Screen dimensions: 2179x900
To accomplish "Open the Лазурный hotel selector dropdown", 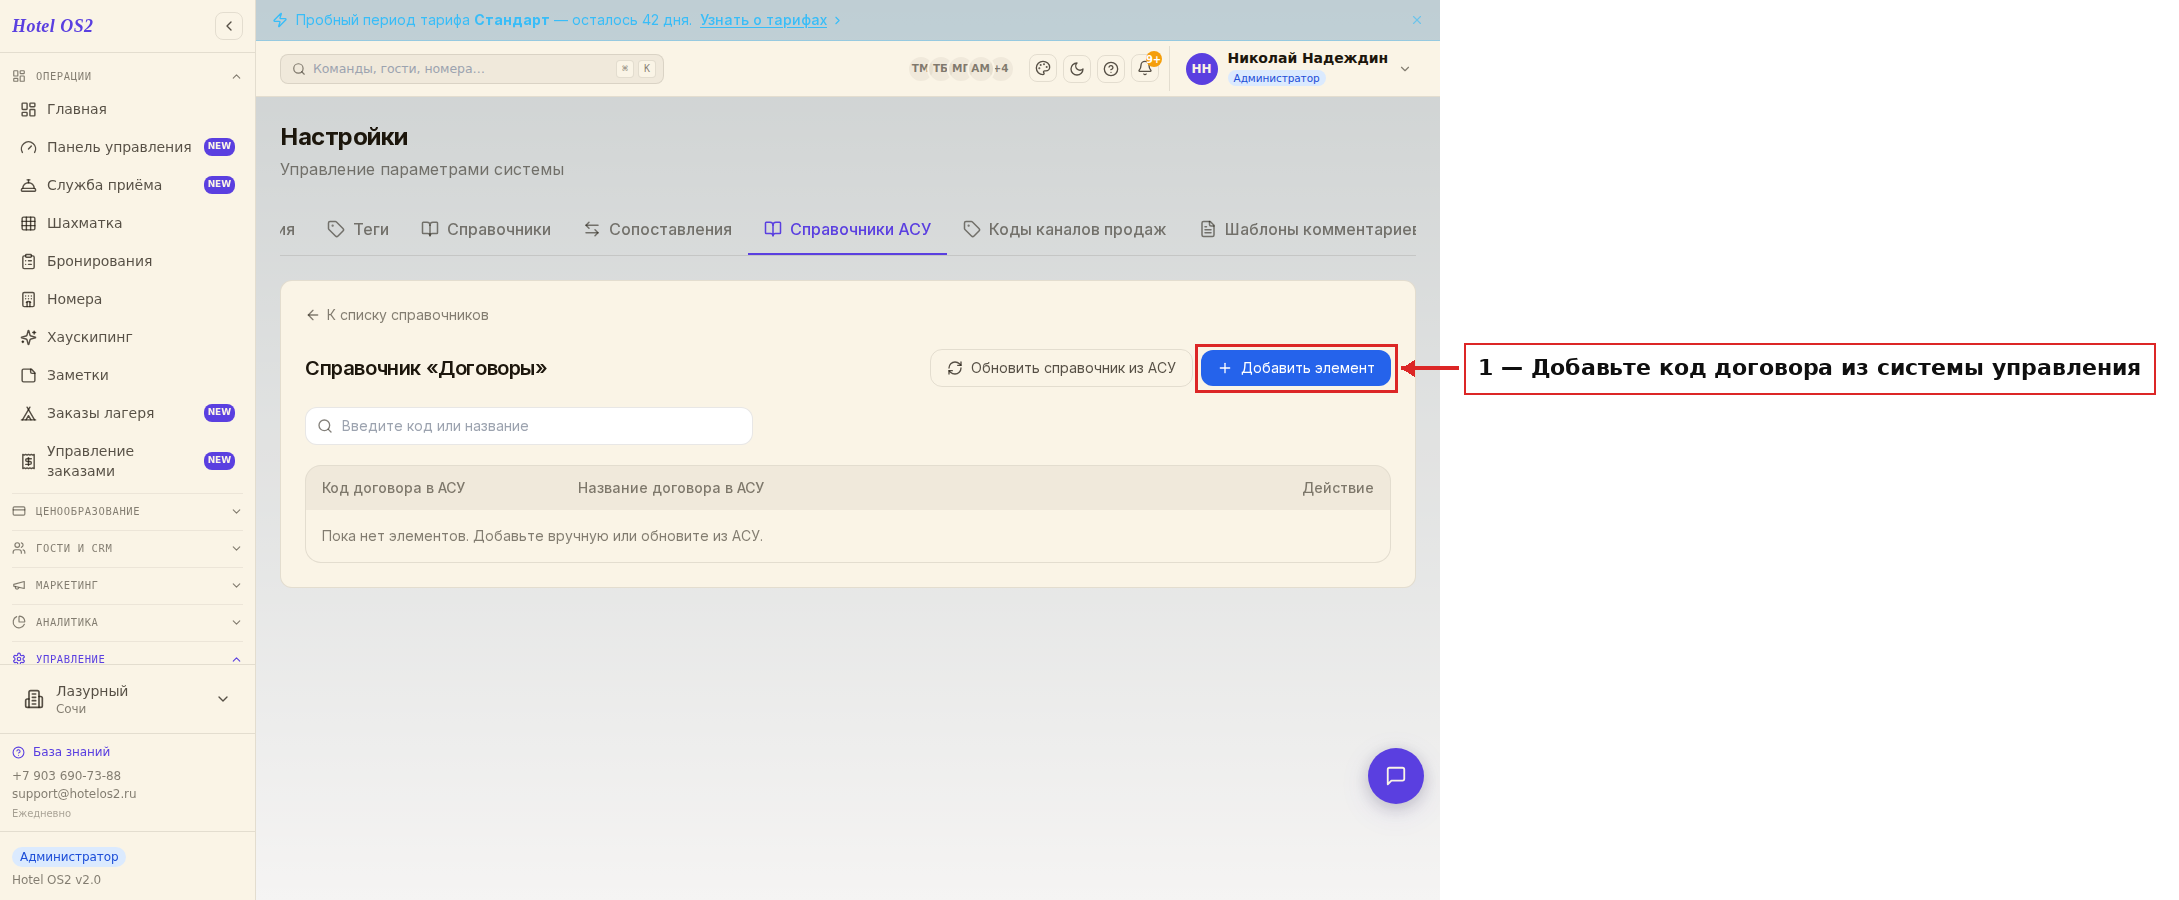I will click(x=127, y=699).
